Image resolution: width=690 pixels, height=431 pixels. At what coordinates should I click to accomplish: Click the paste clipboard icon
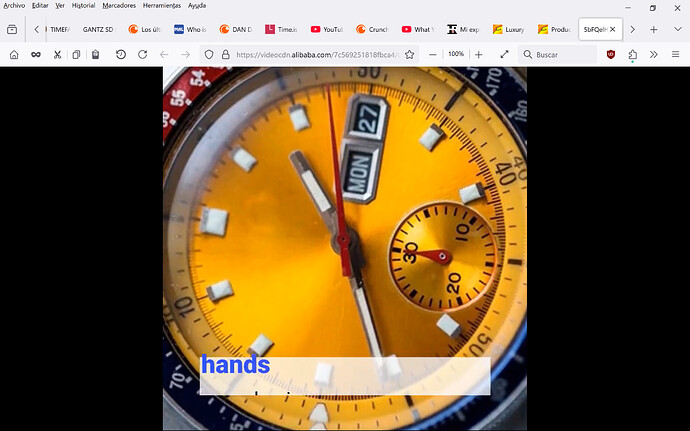coord(95,55)
